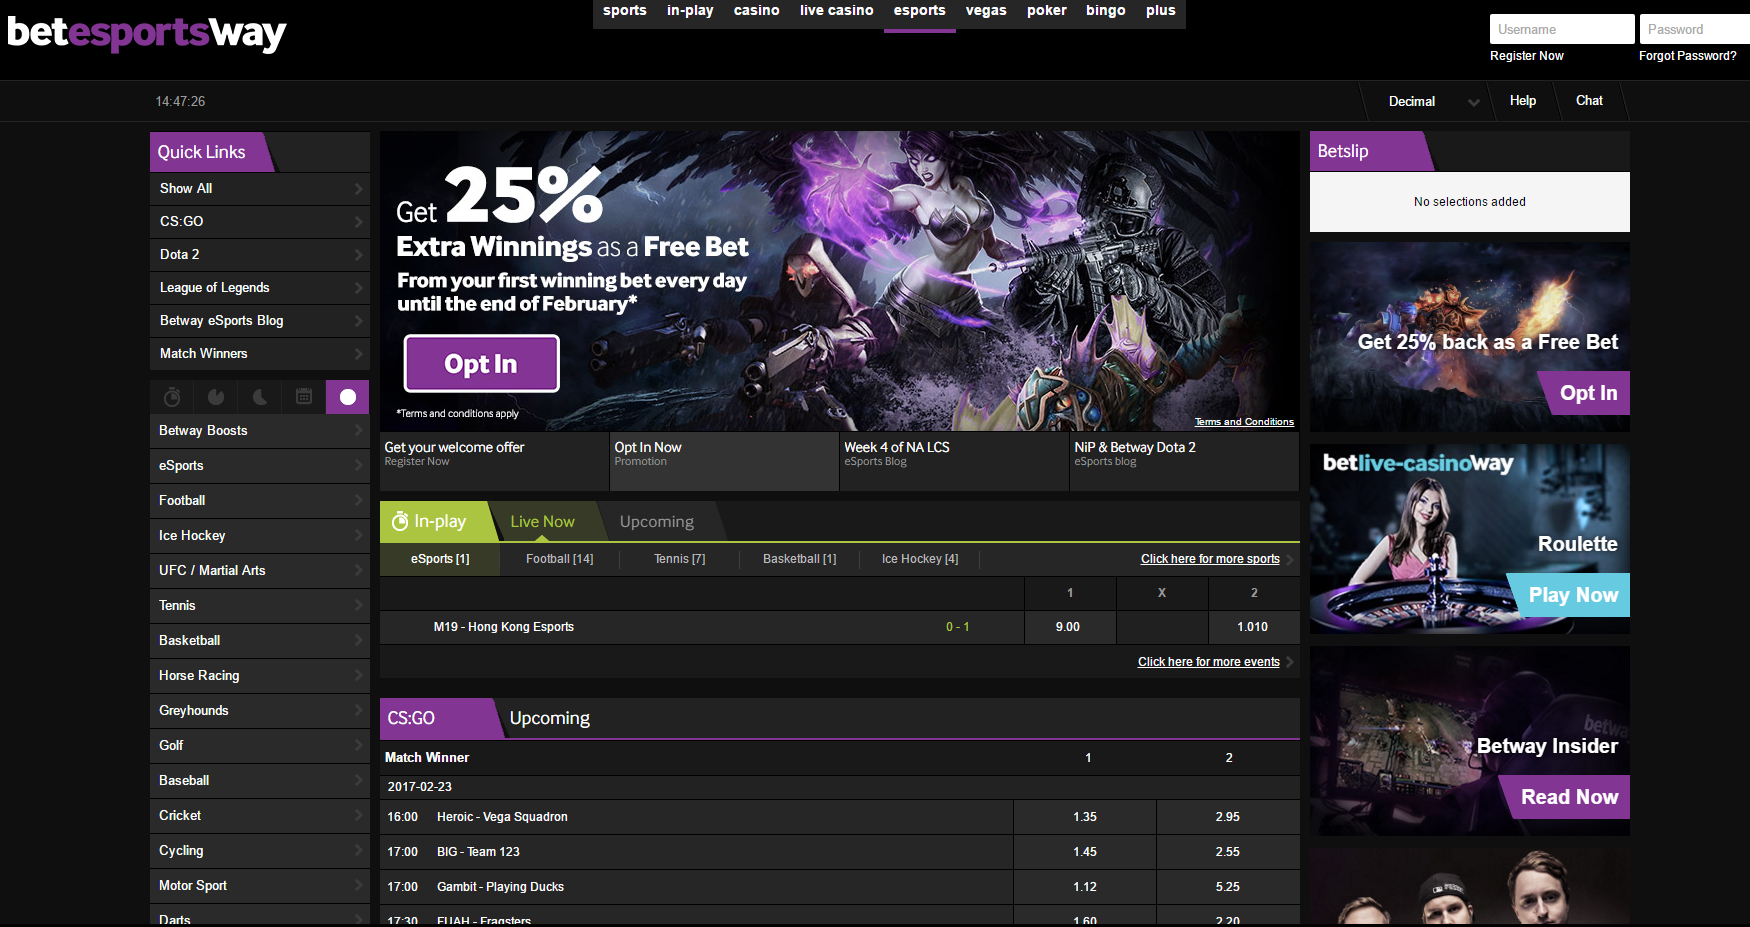
Task: Open the Week 4 of NA LCS tile
Action: click(x=954, y=461)
